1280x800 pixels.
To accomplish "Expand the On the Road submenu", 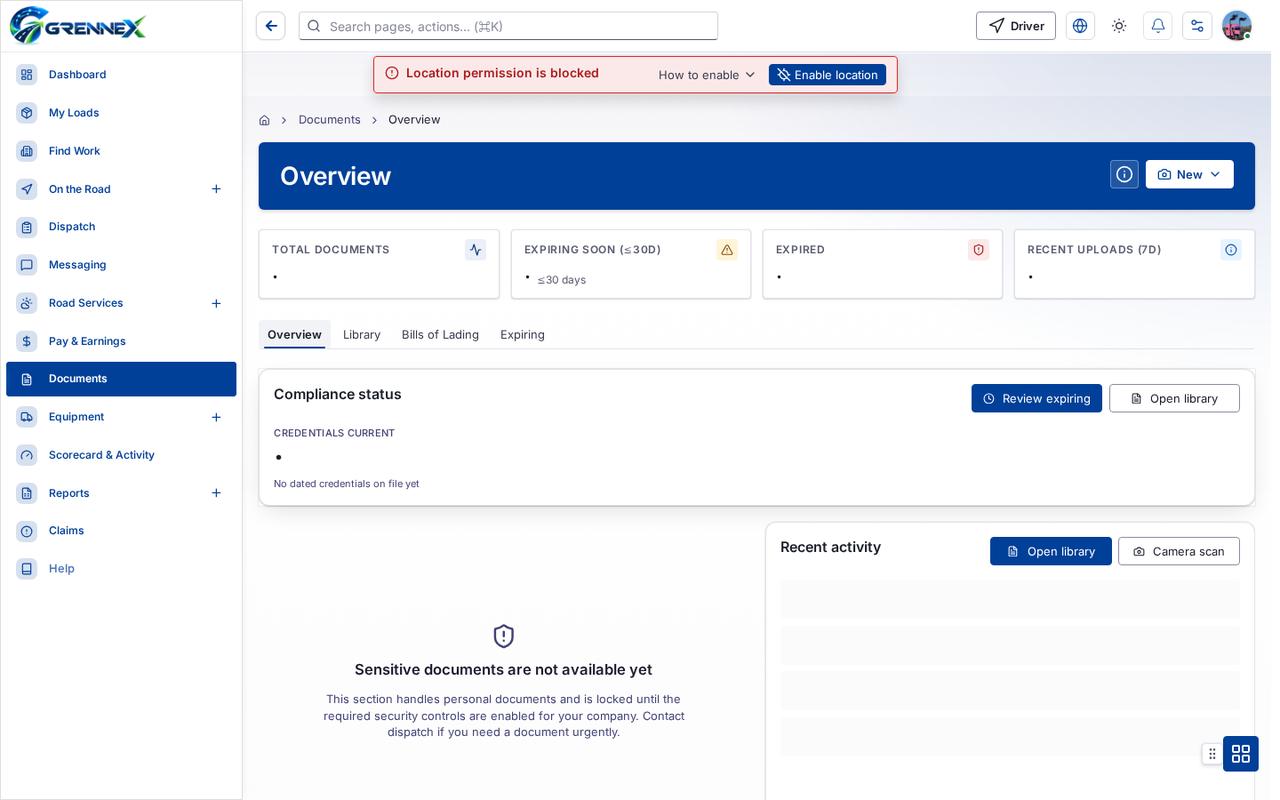I will click(216, 189).
